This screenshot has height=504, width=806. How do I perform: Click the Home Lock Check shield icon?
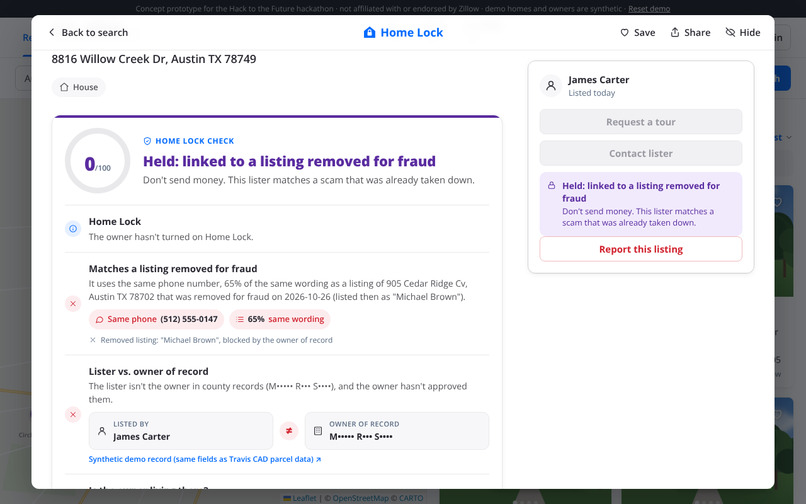pyautogui.click(x=147, y=141)
